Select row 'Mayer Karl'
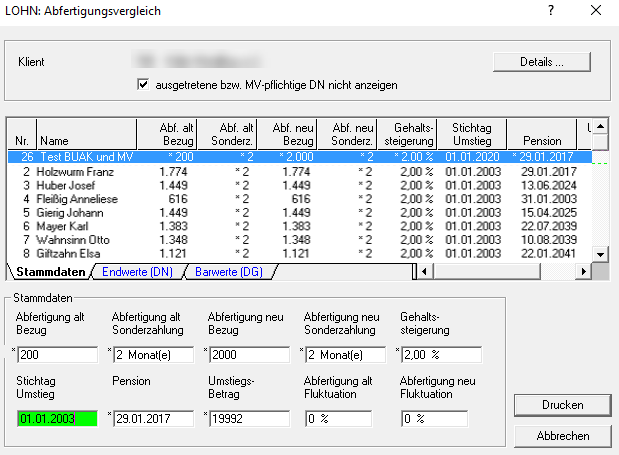619x455 pixels. pos(300,226)
